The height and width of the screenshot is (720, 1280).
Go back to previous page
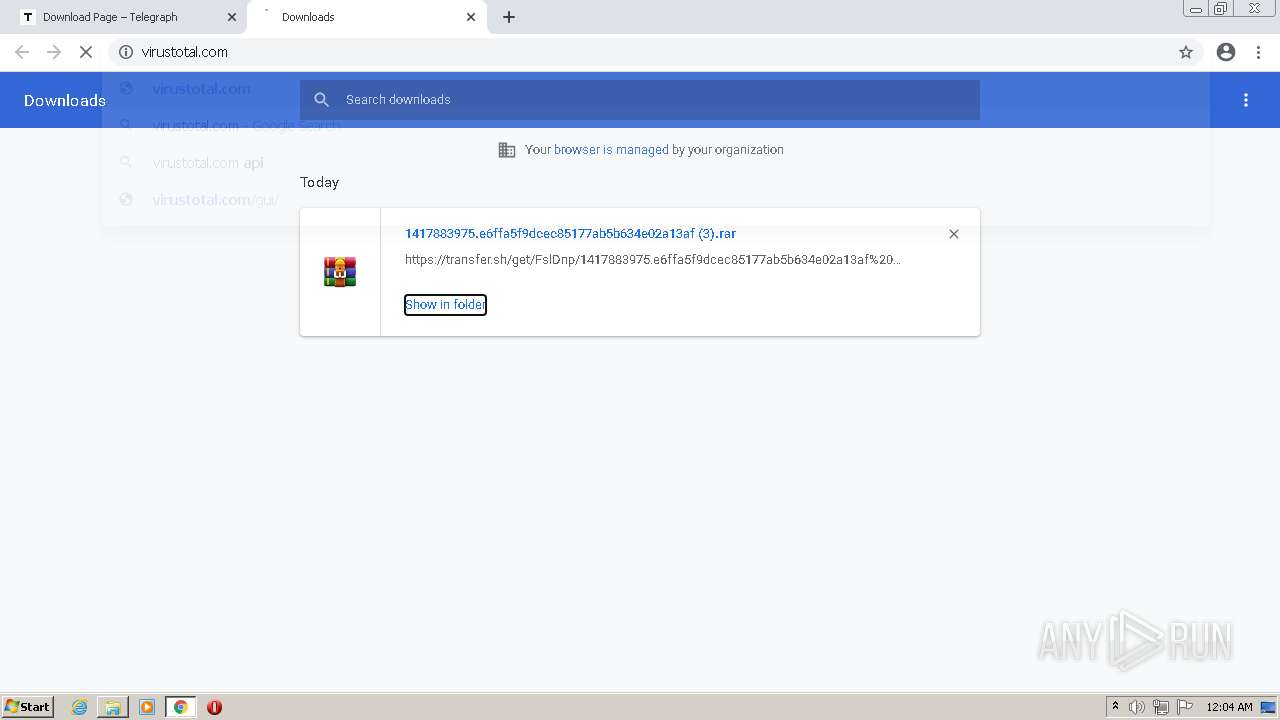point(22,52)
